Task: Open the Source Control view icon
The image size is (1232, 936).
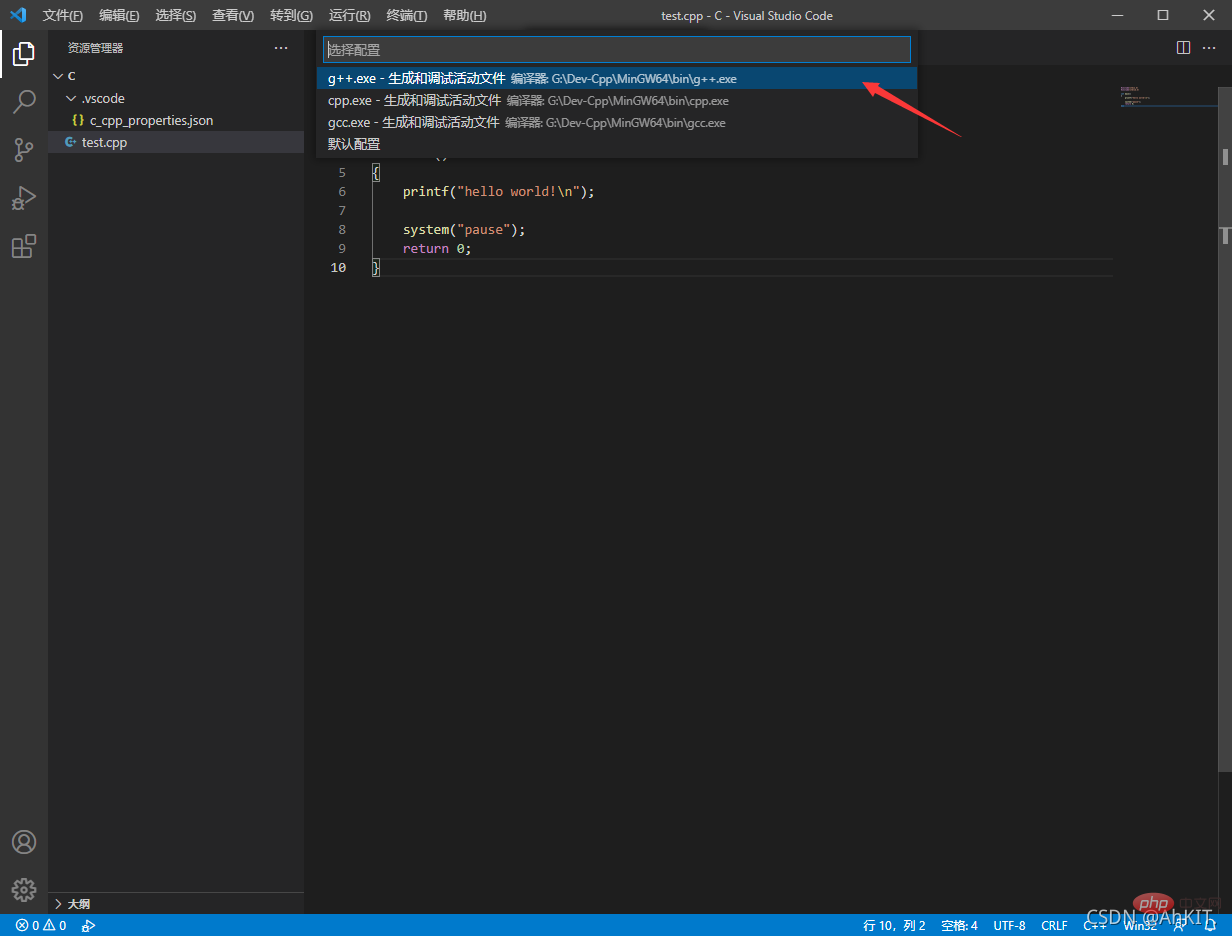Action: click(x=24, y=150)
